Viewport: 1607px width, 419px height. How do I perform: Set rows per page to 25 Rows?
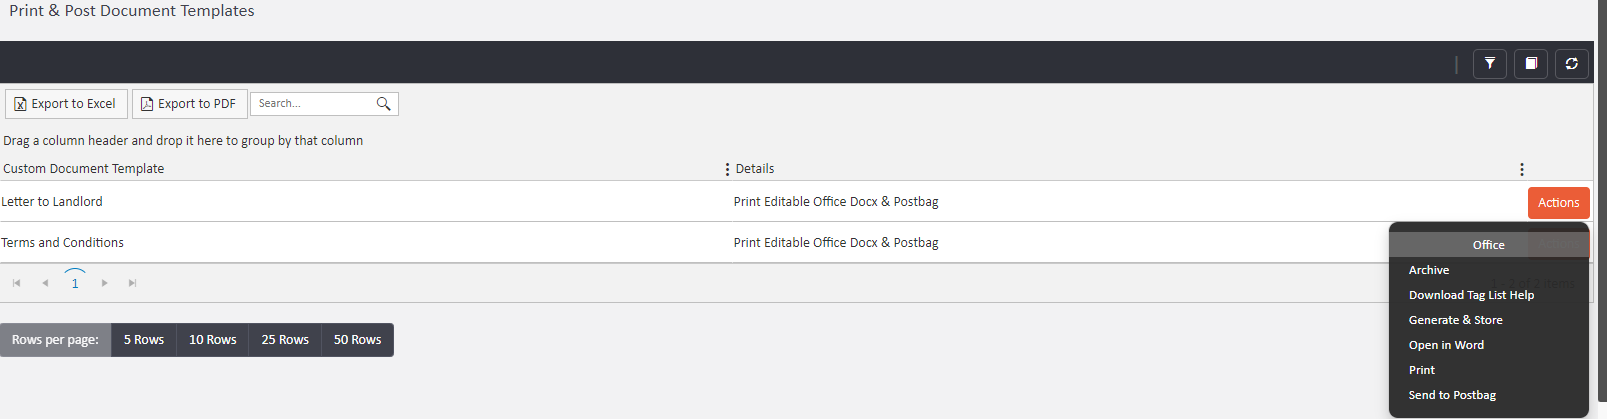coord(285,340)
